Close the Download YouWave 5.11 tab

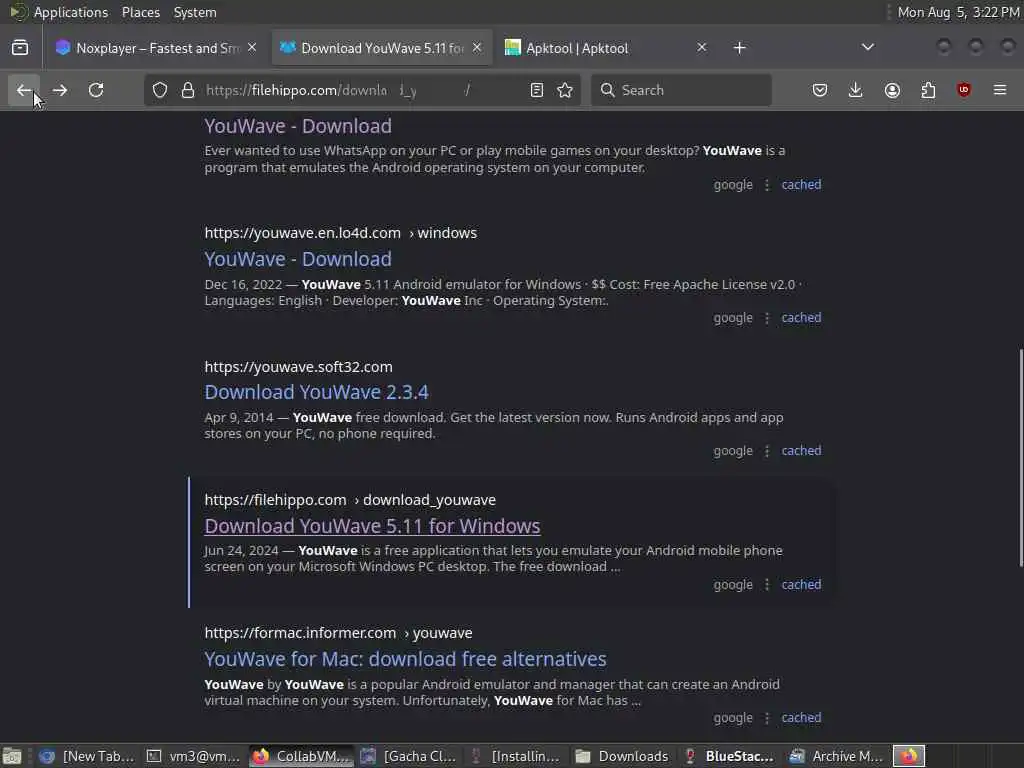[x=477, y=48]
